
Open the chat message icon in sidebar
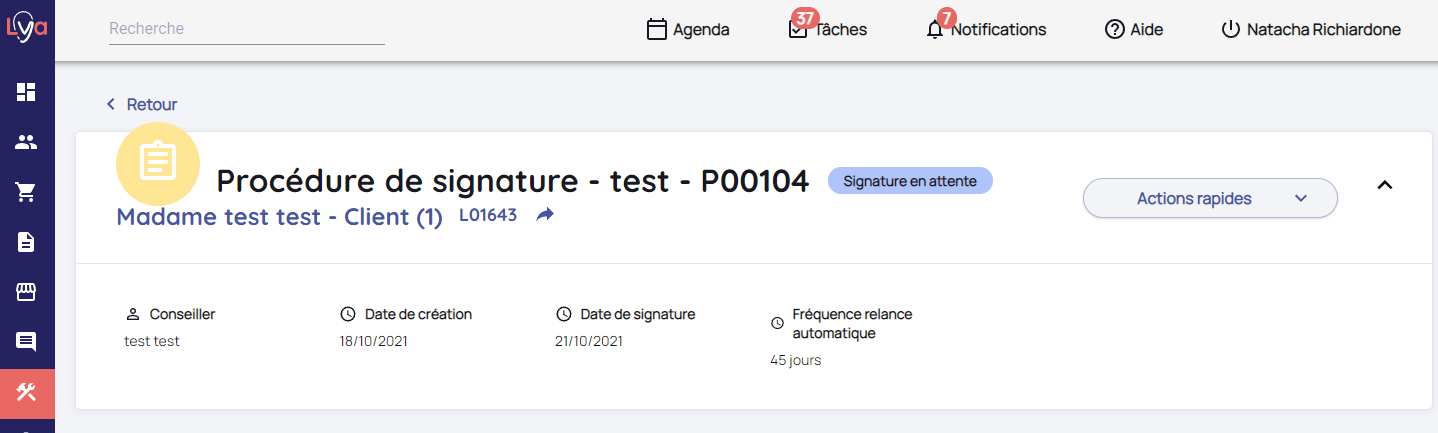point(26,342)
